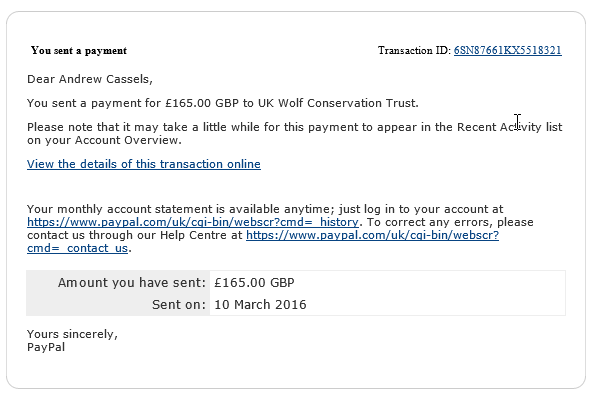Click the '10 March 2016' sent date
Viewport: 598px width, 400px height.
coord(260,305)
